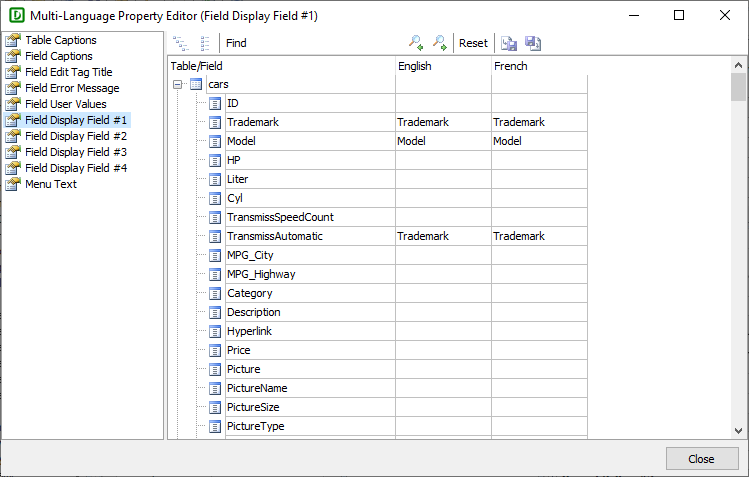The width and height of the screenshot is (749, 477).
Task: Click the Trademark field icon in tree
Action: 215,123
